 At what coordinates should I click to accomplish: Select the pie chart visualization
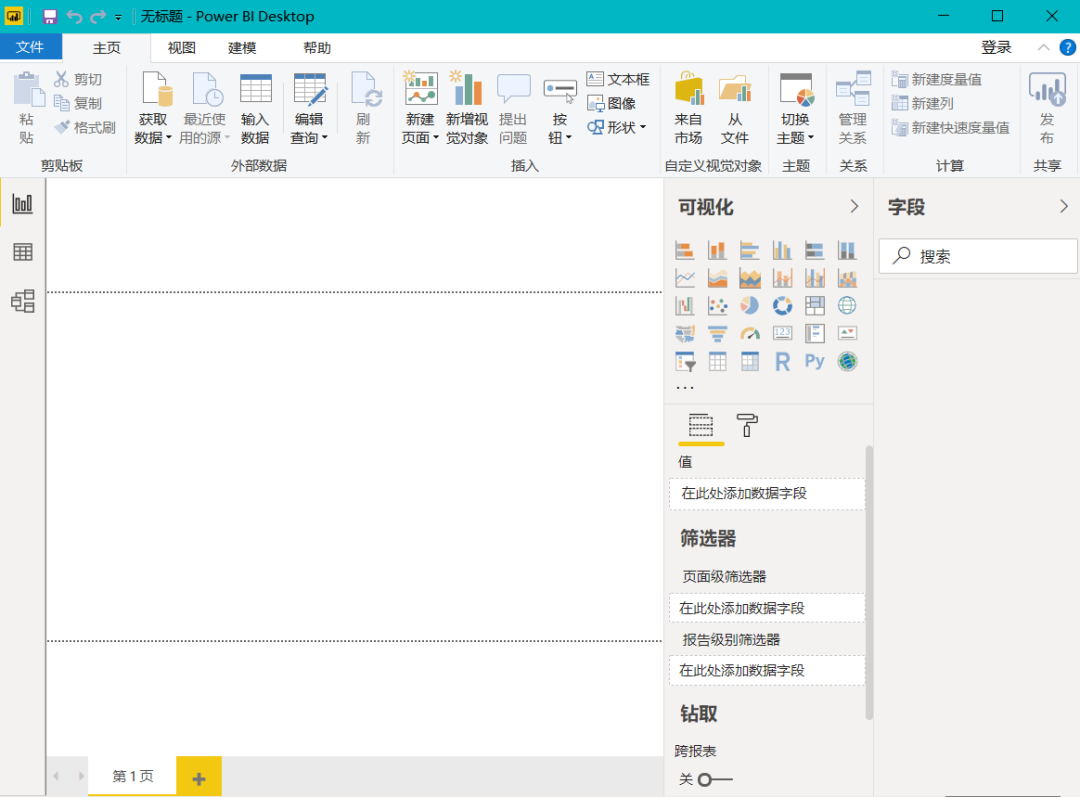[749, 306]
